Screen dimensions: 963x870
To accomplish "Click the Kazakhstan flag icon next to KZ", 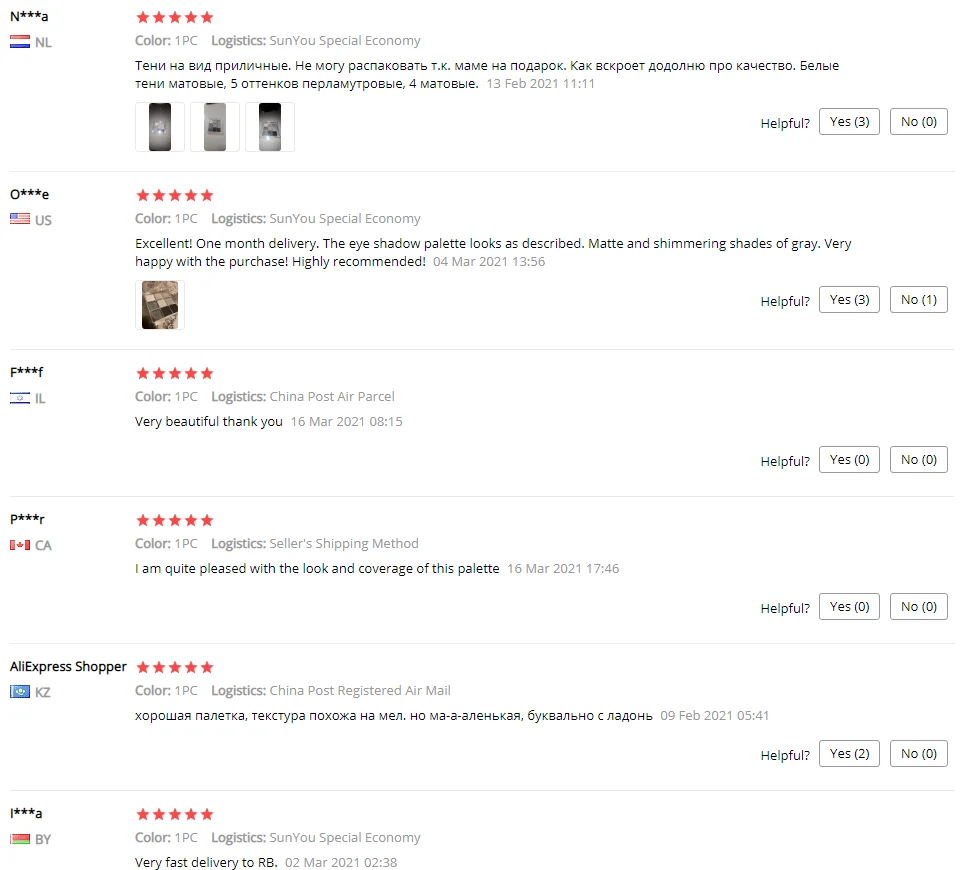I will [20, 692].
